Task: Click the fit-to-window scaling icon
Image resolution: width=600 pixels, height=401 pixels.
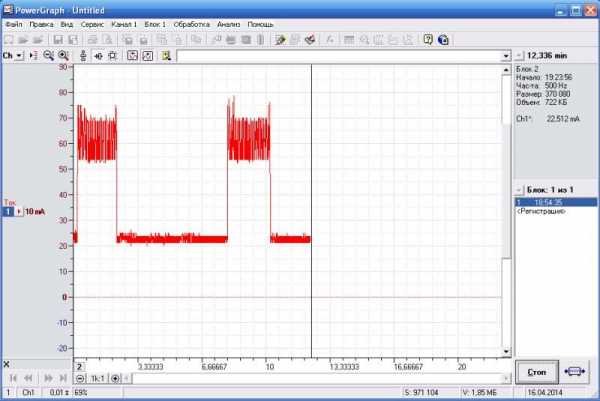Action: 132,56
